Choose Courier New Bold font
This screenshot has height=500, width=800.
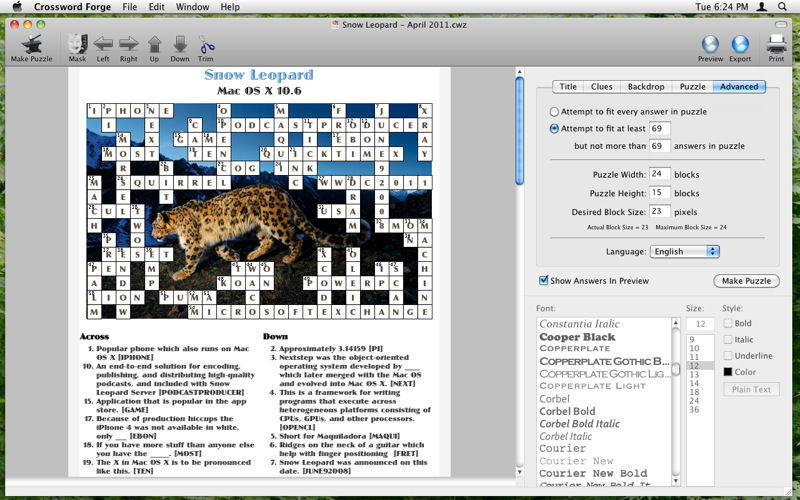[593, 473]
